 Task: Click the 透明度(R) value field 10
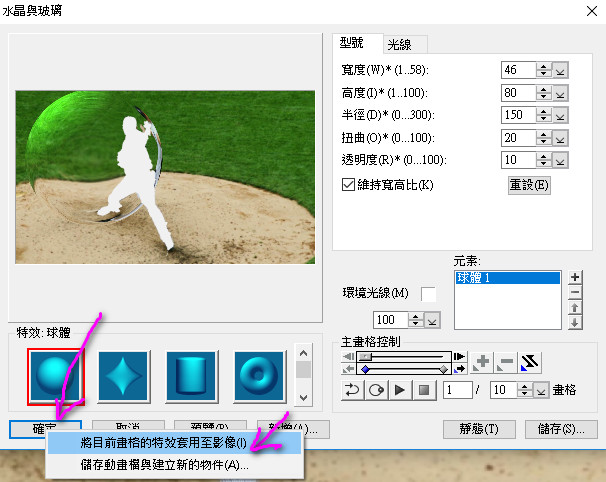click(x=519, y=160)
